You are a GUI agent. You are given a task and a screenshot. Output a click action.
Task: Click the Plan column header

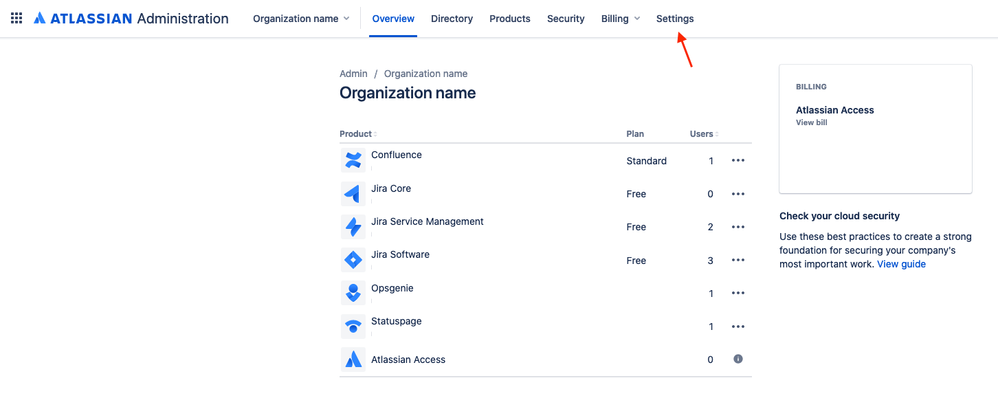[x=635, y=134]
